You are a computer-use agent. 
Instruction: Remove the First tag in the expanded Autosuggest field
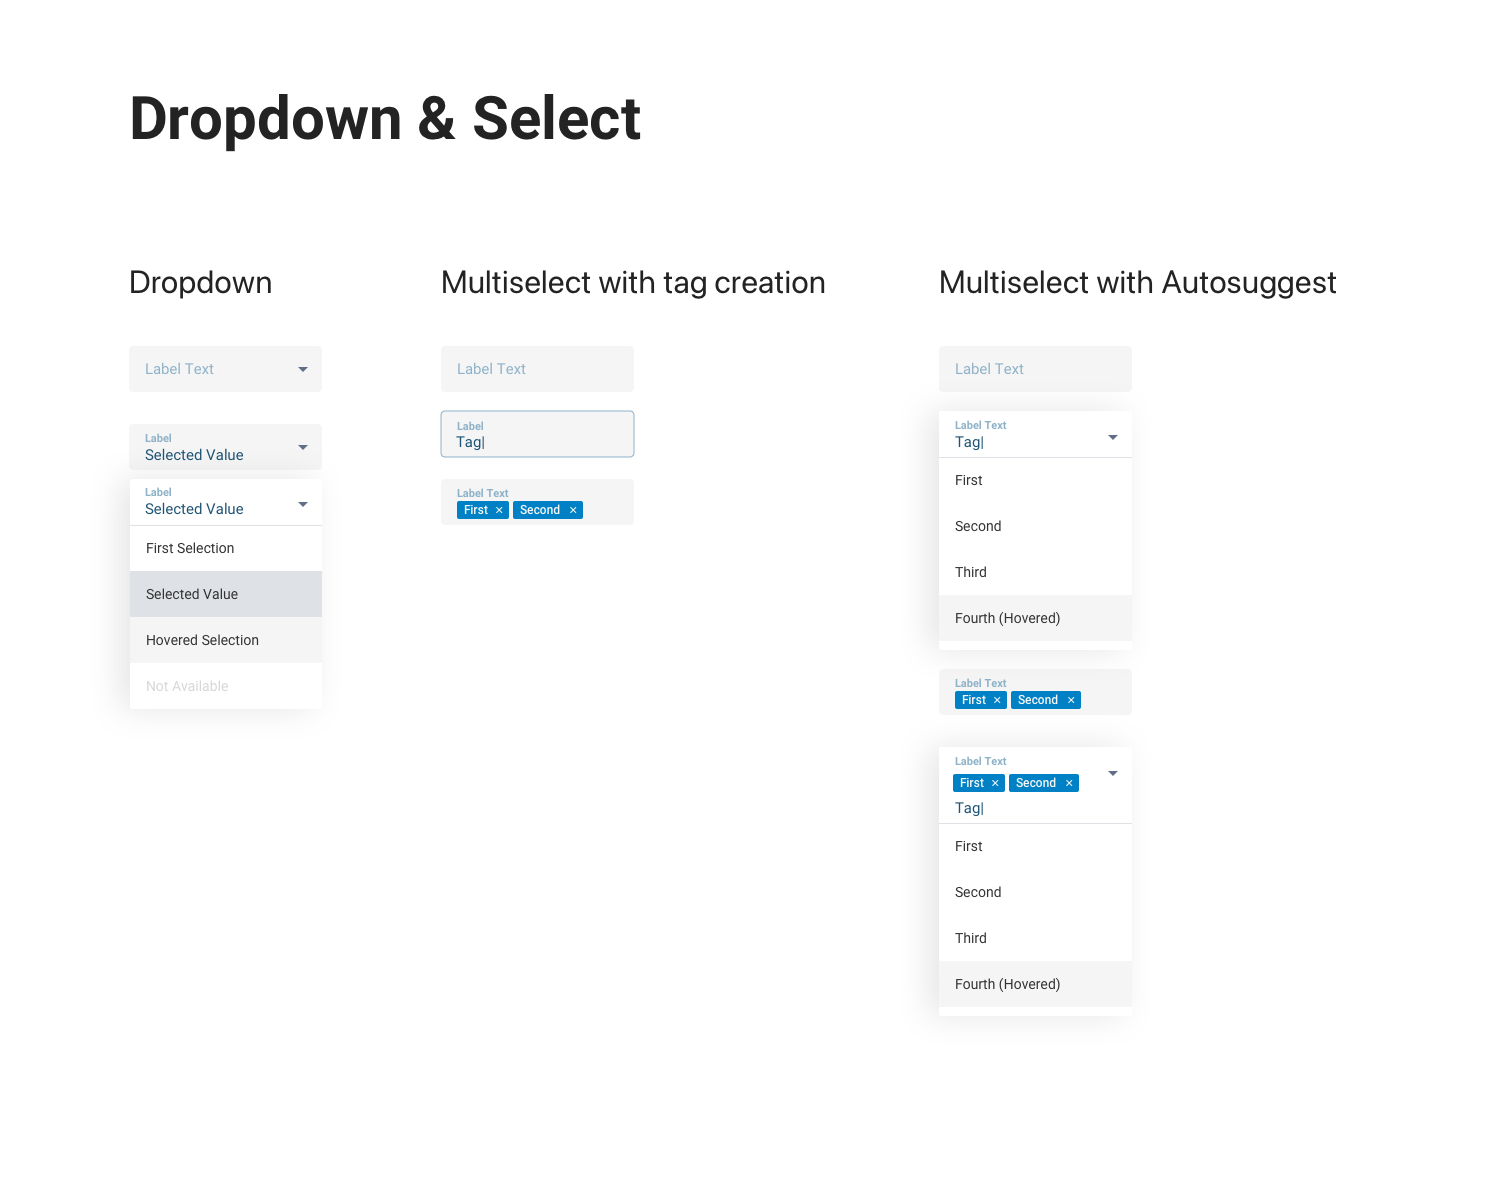click(x=996, y=783)
